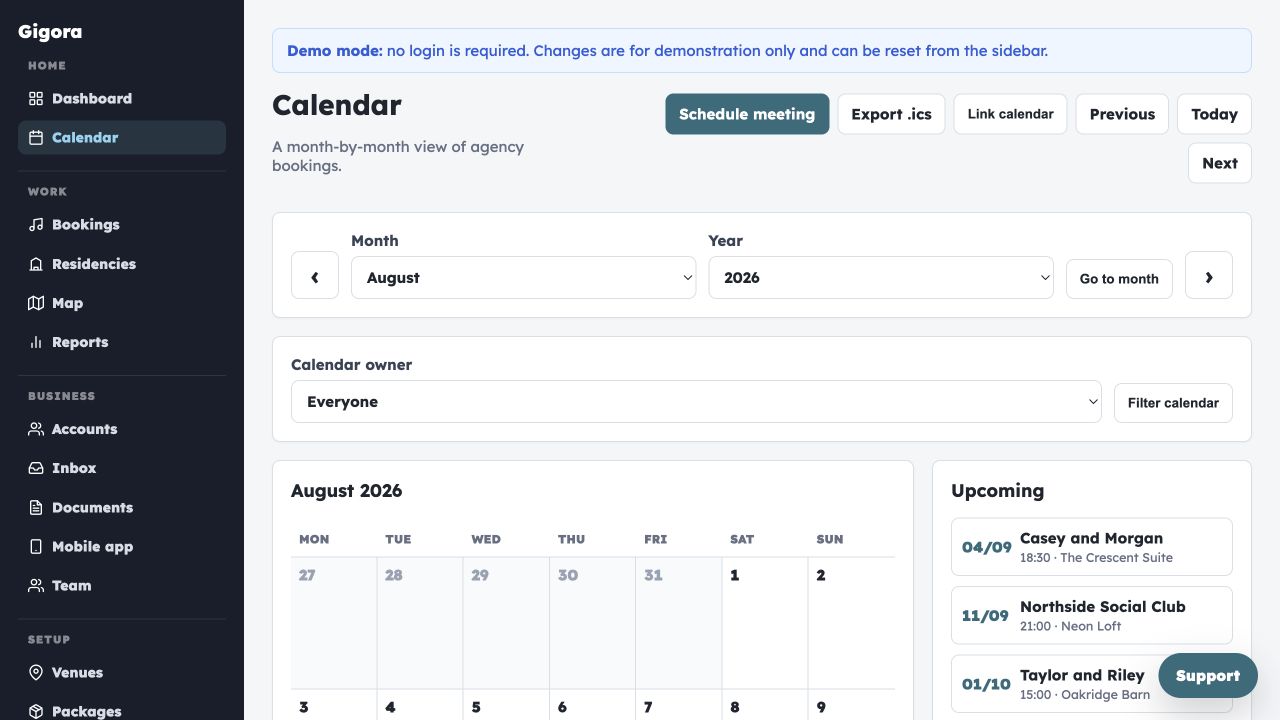This screenshot has height=720, width=1280.
Task: Click the Calendar icon in sidebar
Action: pyautogui.click(x=36, y=137)
